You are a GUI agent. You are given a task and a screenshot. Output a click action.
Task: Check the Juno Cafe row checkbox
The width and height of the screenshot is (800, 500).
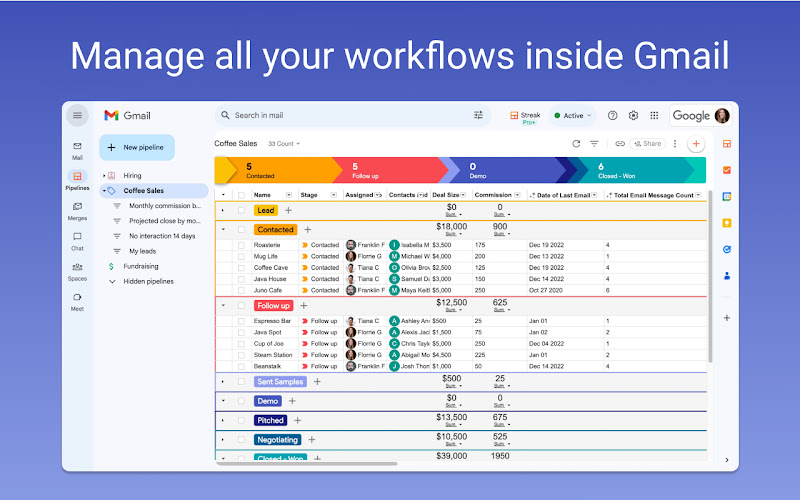pyautogui.click(x=241, y=290)
